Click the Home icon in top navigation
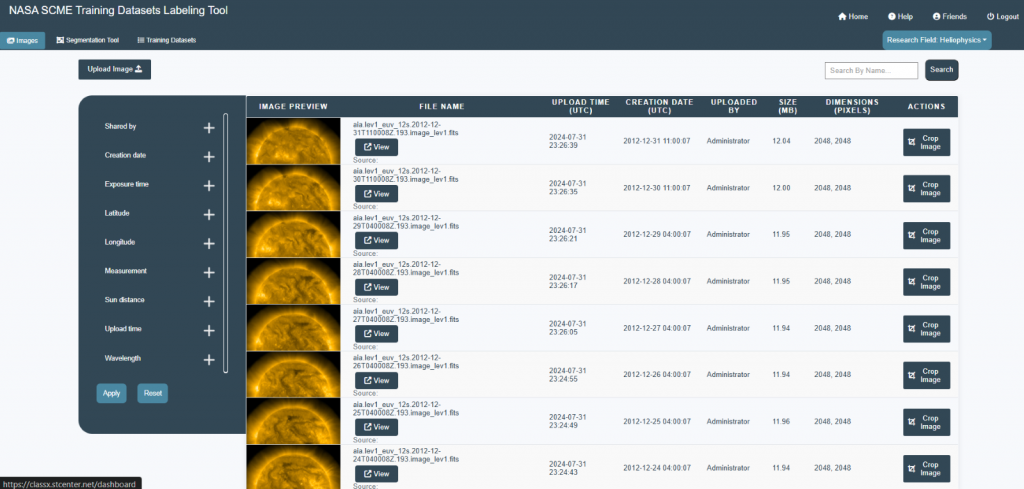 tap(842, 17)
